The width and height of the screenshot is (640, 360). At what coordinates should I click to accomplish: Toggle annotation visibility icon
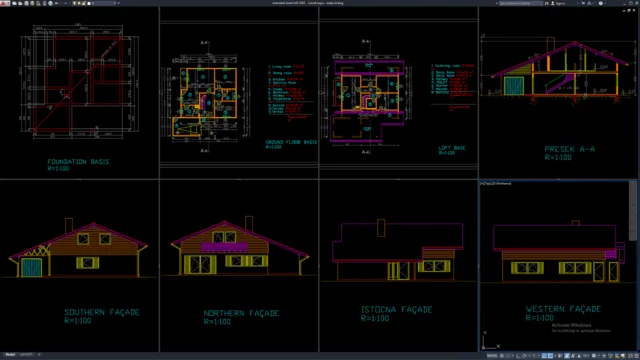coord(567,356)
